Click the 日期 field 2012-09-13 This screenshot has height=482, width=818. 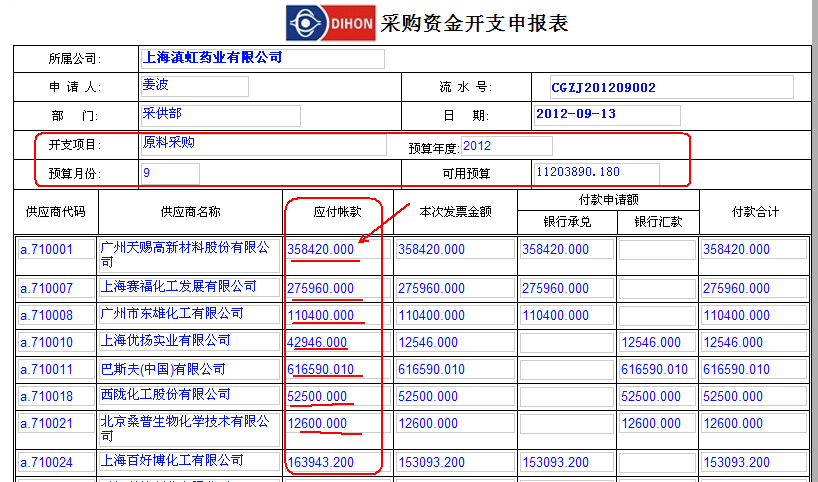click(x=607, y=115)
